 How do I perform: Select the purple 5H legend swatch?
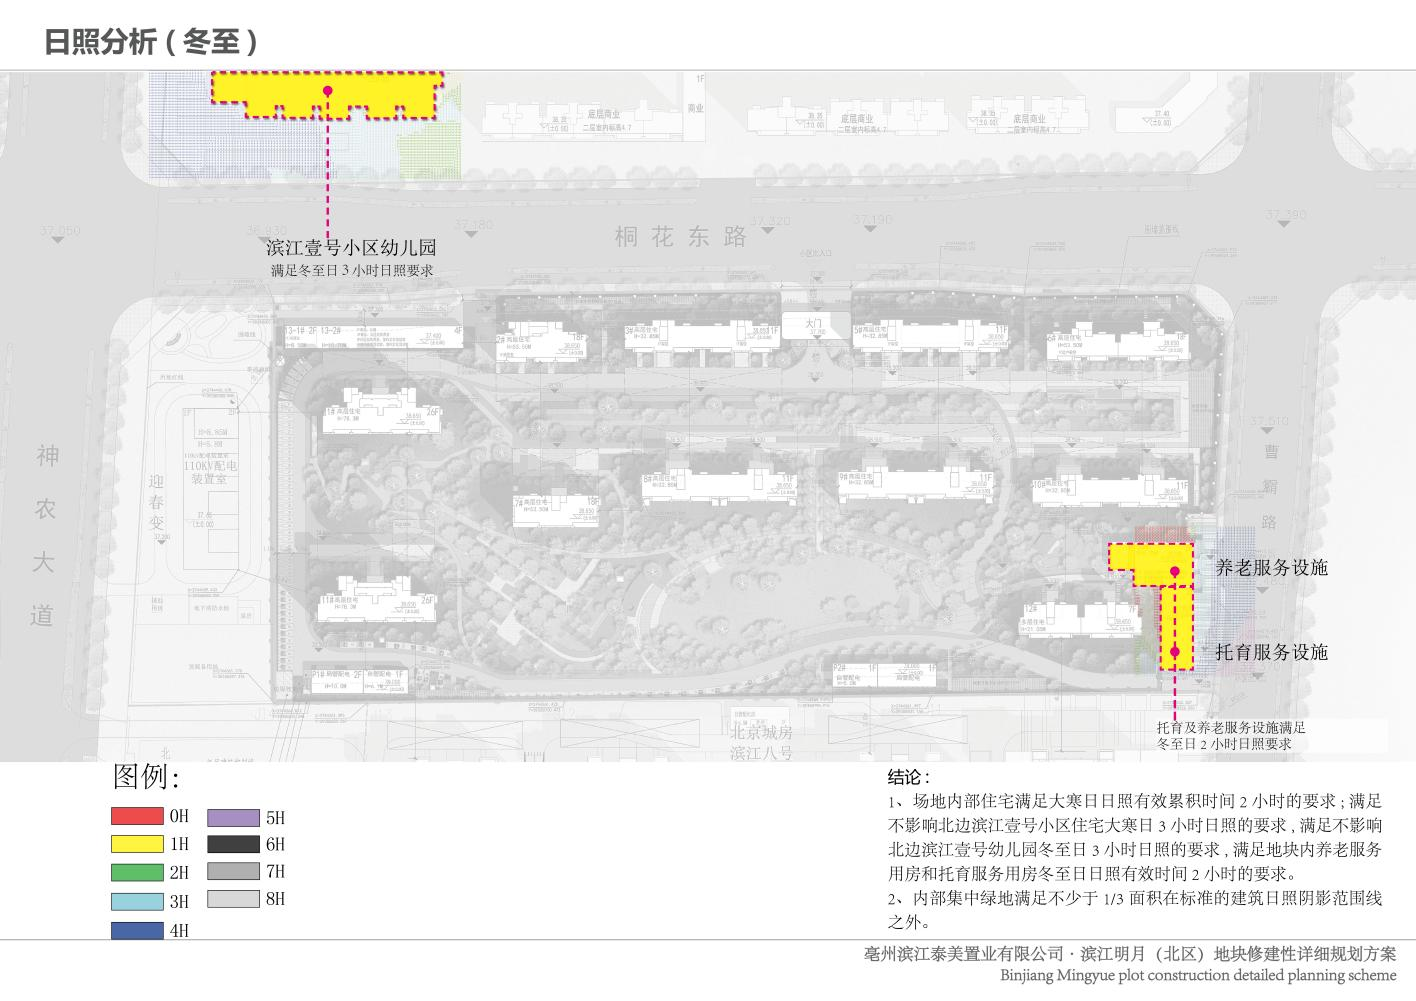233,817
